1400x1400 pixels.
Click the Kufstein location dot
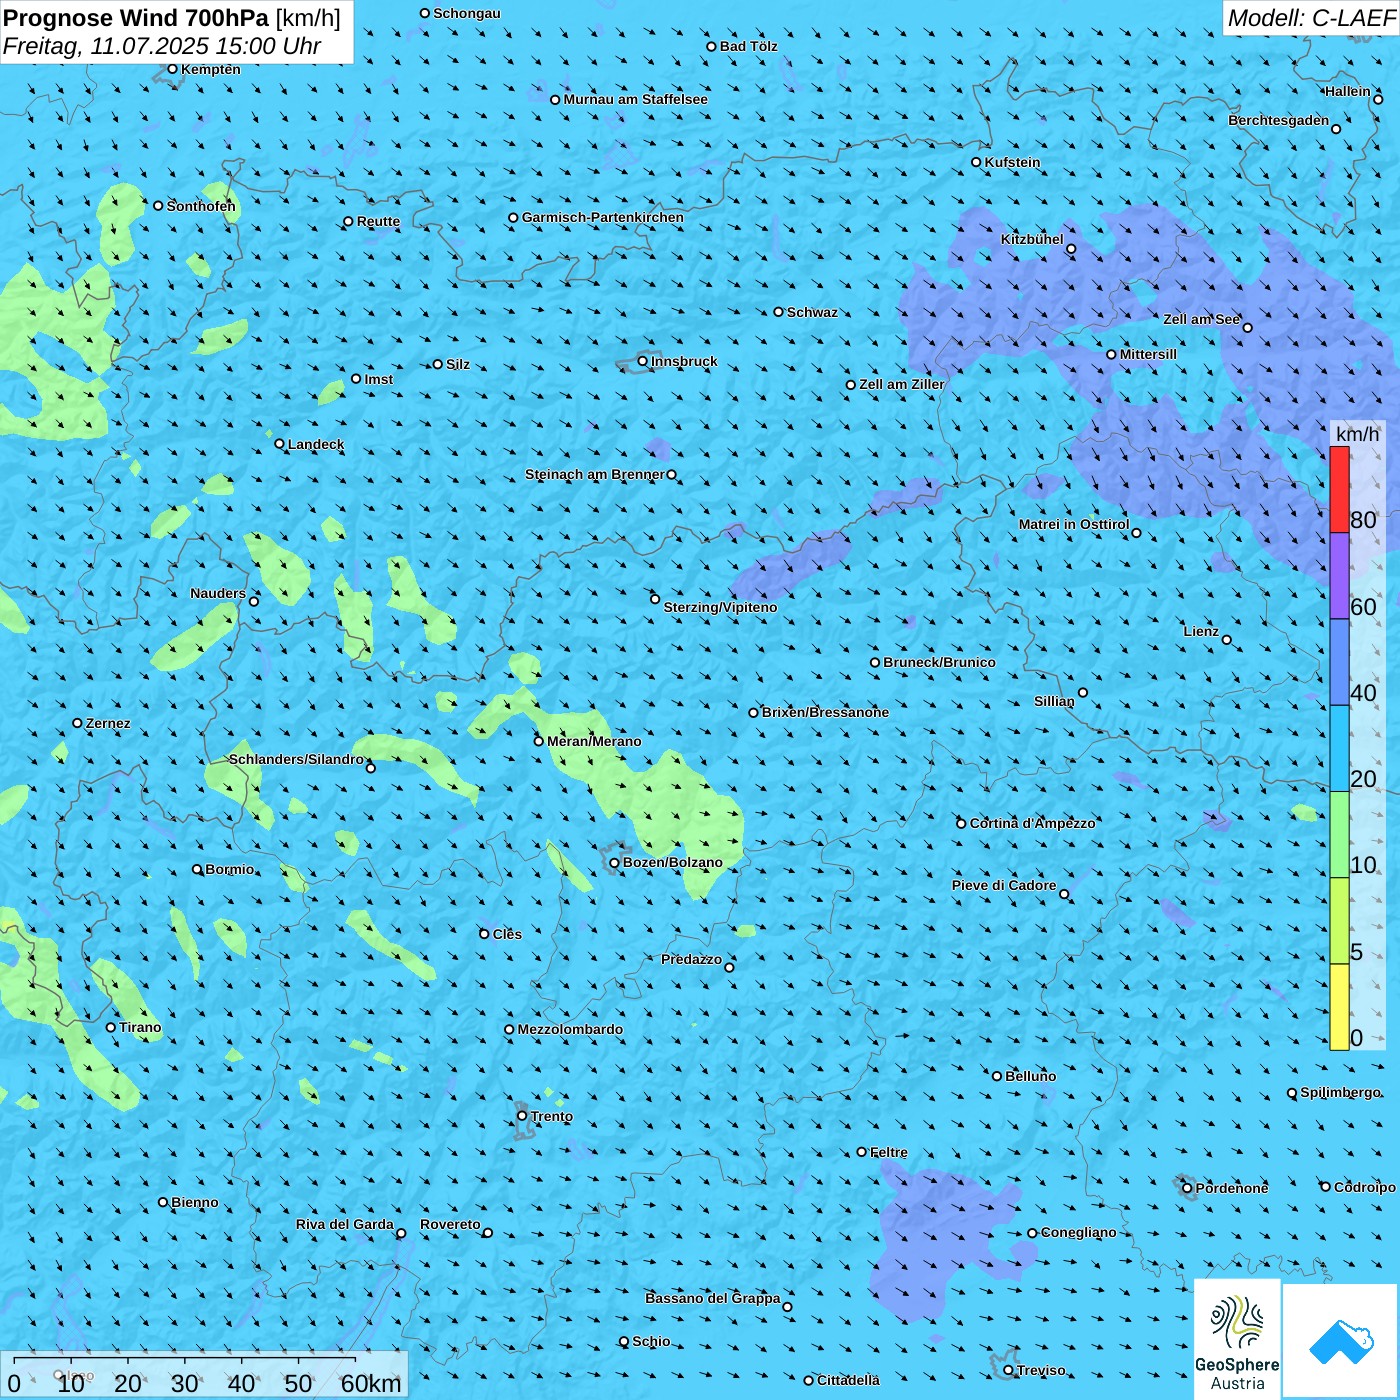(977, 162)
